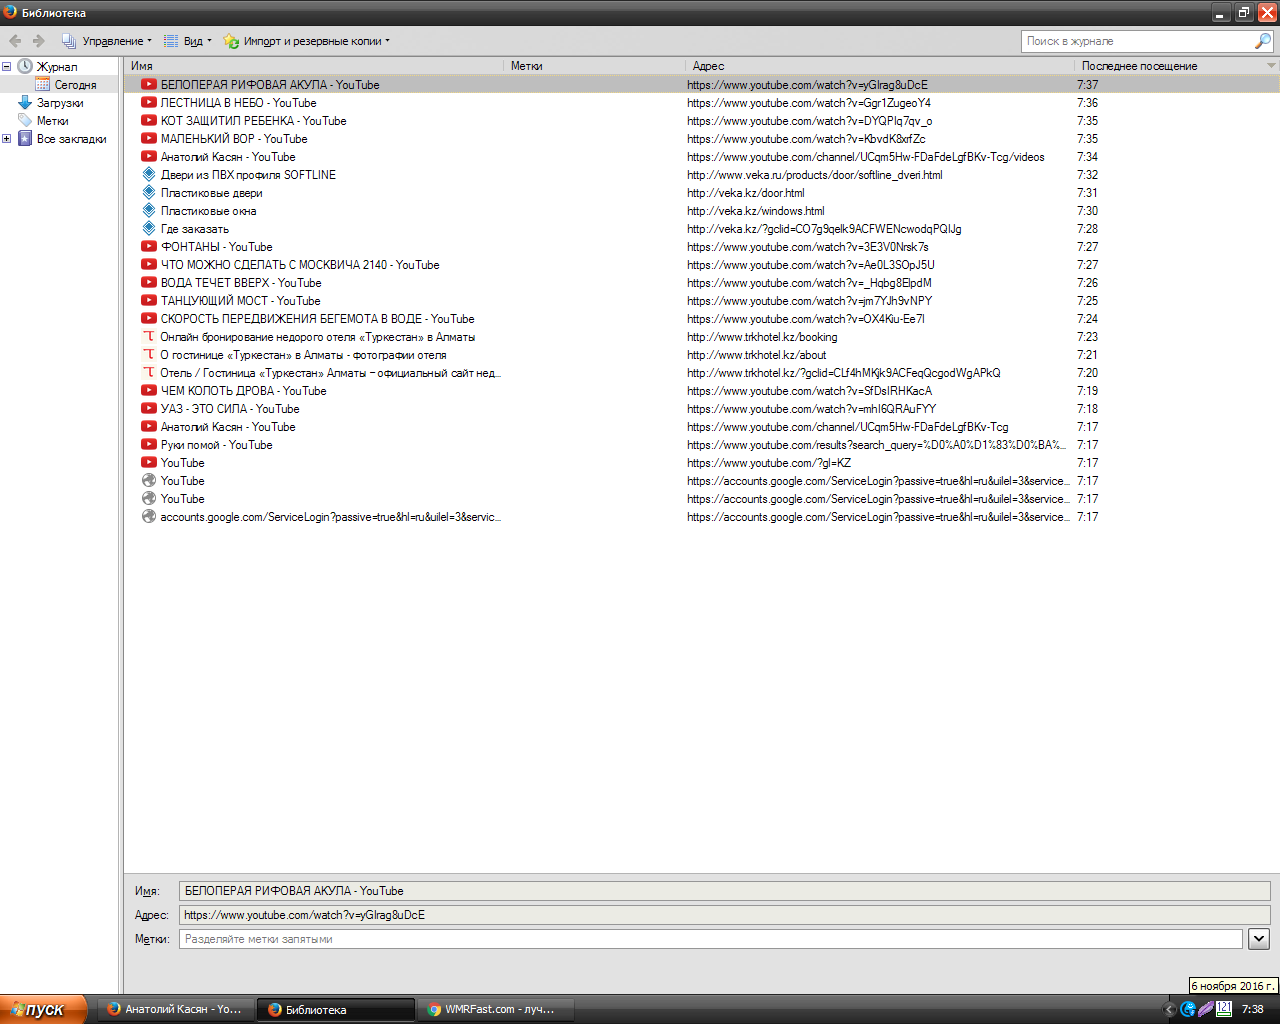Click icon of Пластиковые окна row
Screen dimensions: 1280x1024
coord(149,211)
